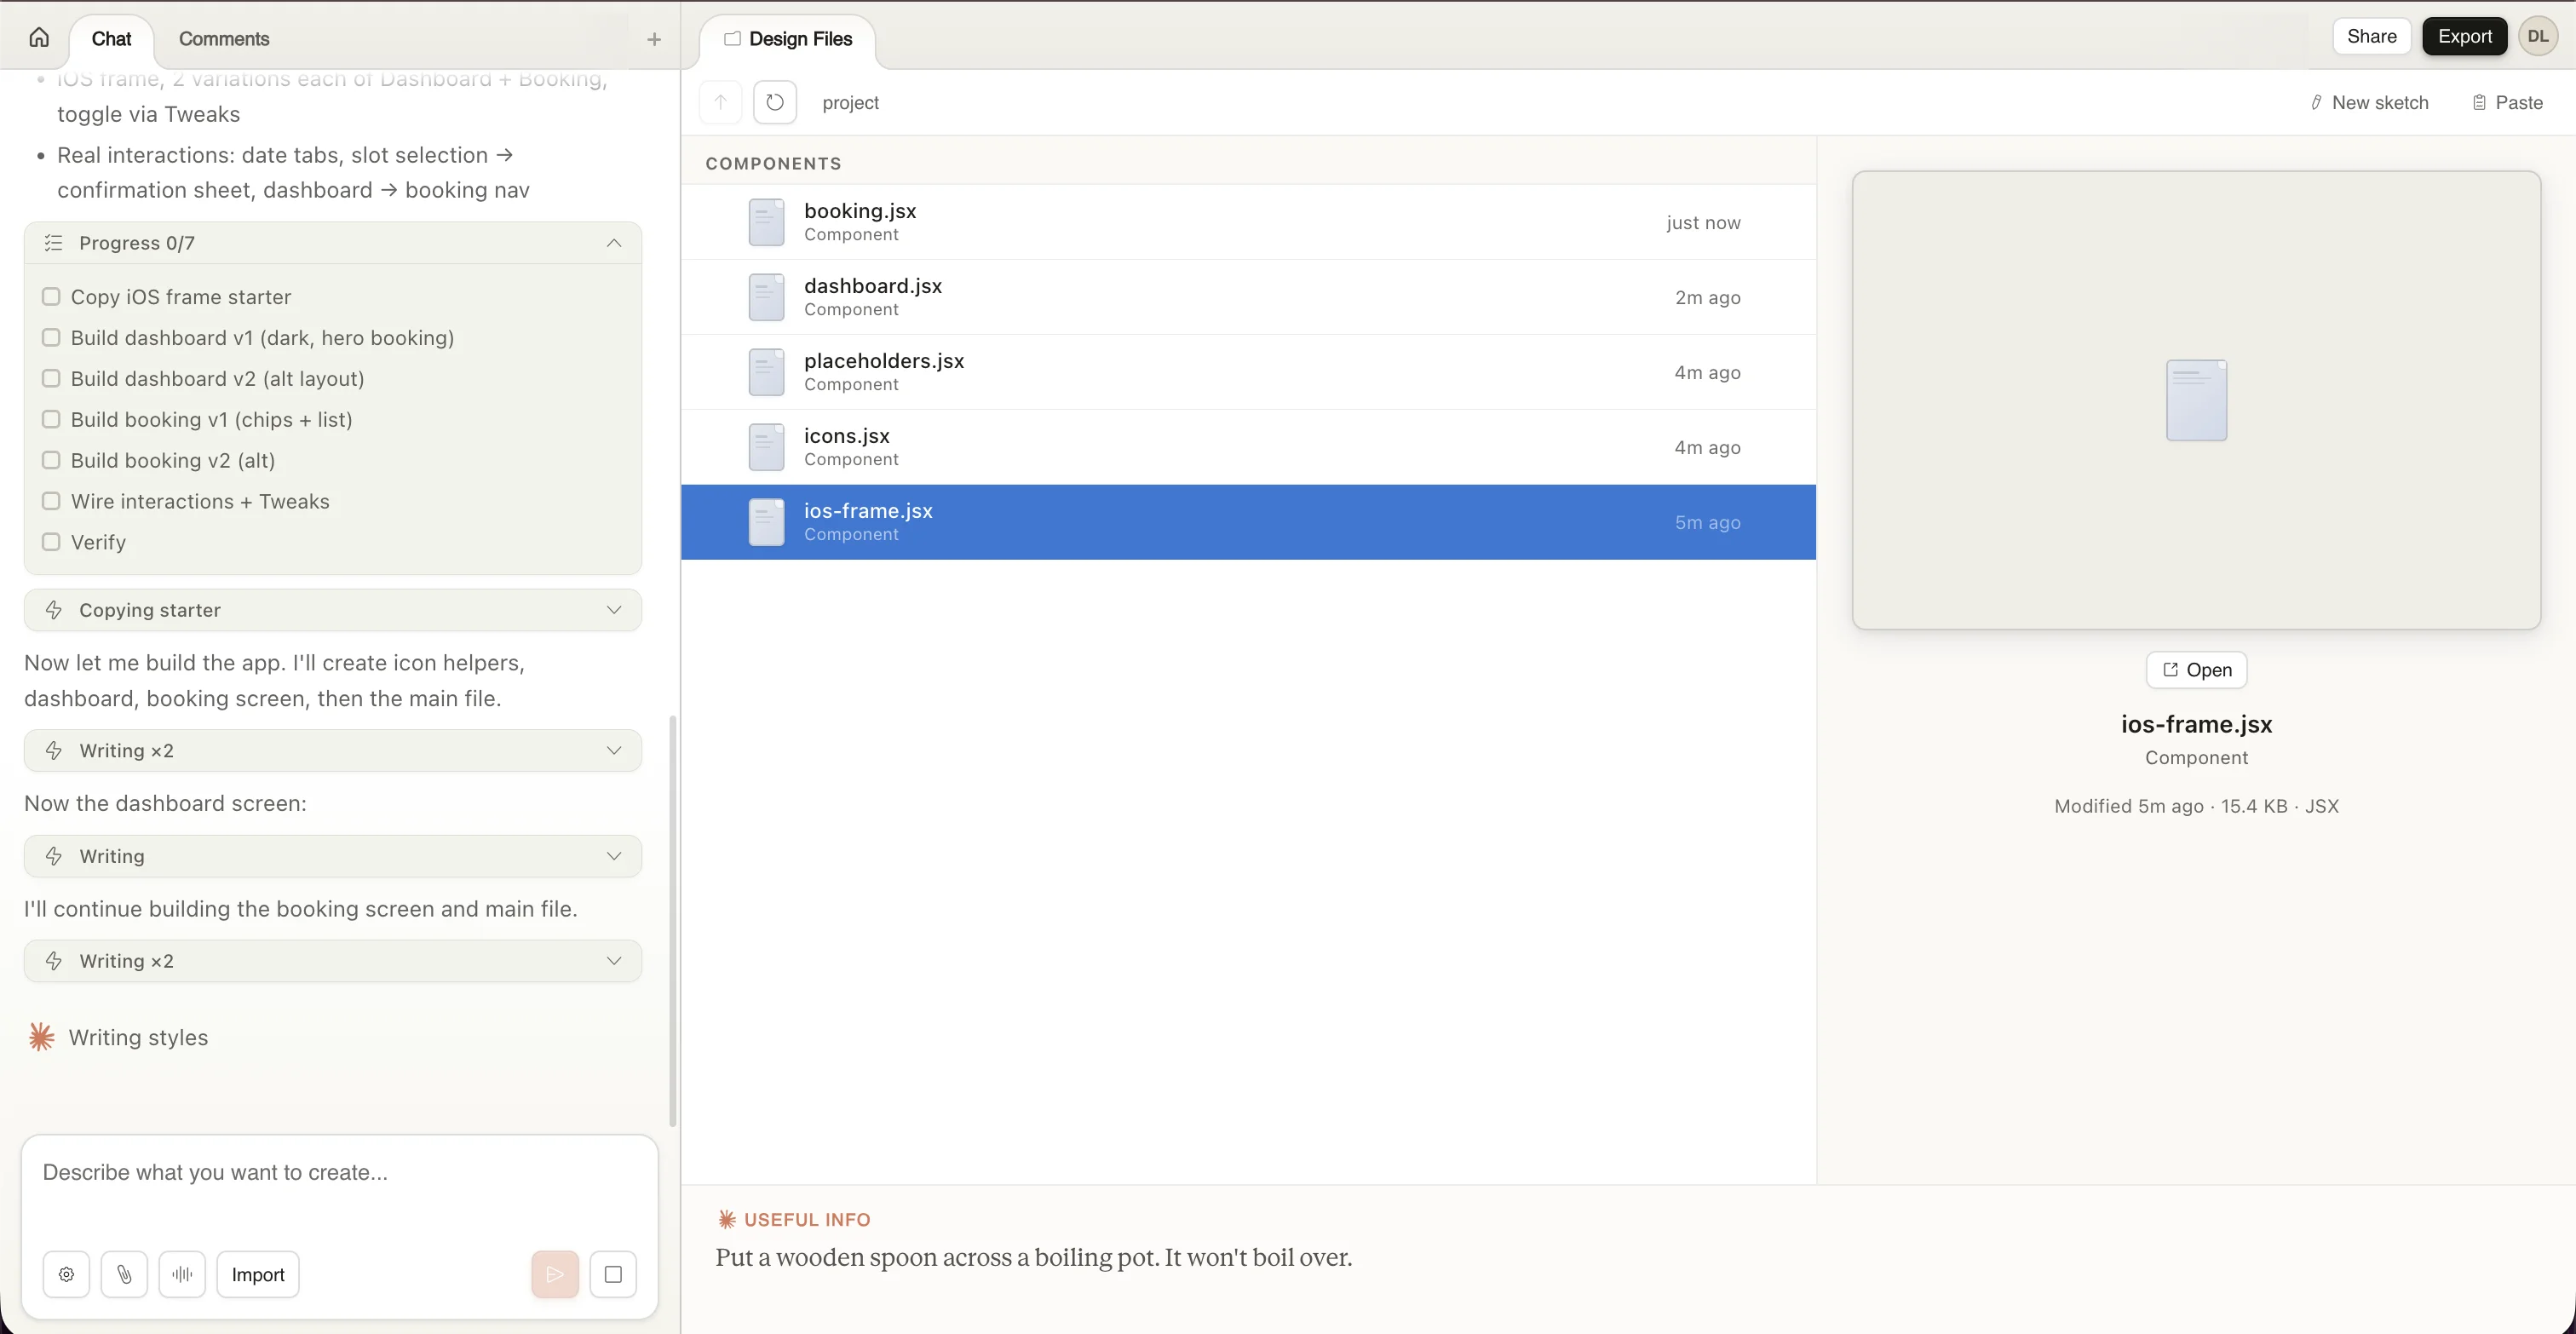Image resolution: width=2576 pixels, height=1334 pixels.
Task: Click the home icon
Action: (39, 38)
